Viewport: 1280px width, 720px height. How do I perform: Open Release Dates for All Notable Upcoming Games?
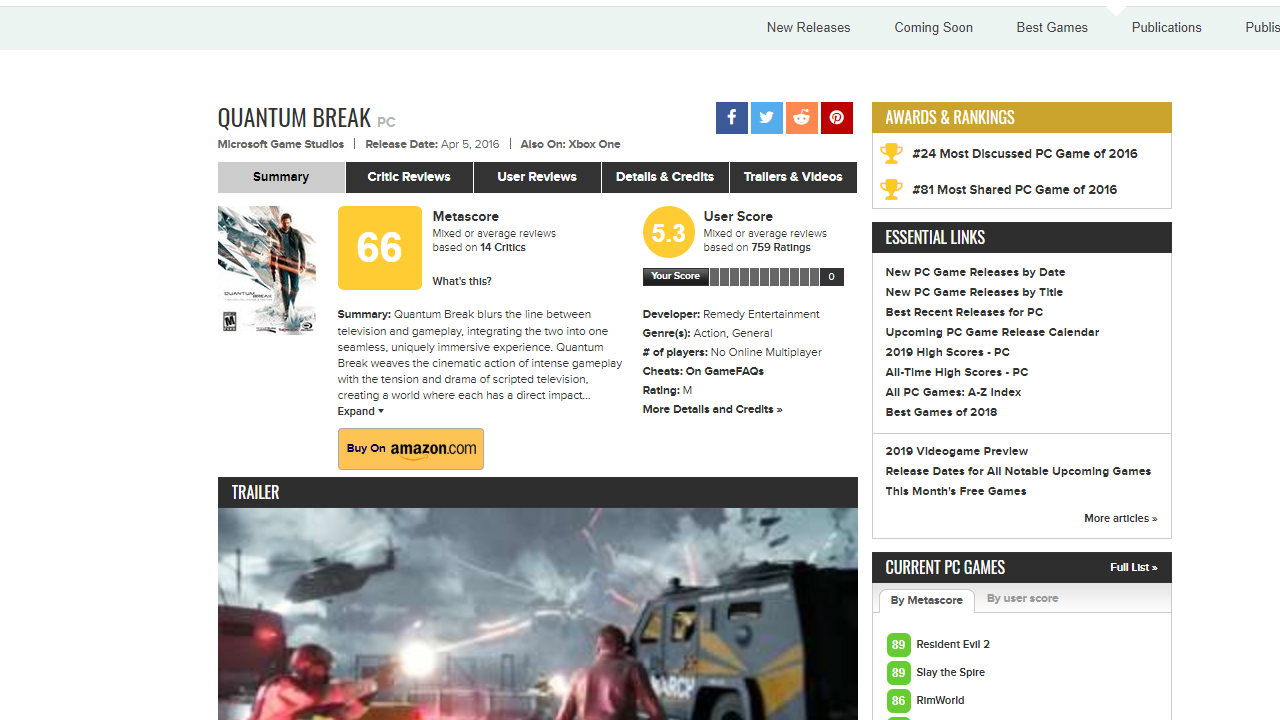point(1018,471)
